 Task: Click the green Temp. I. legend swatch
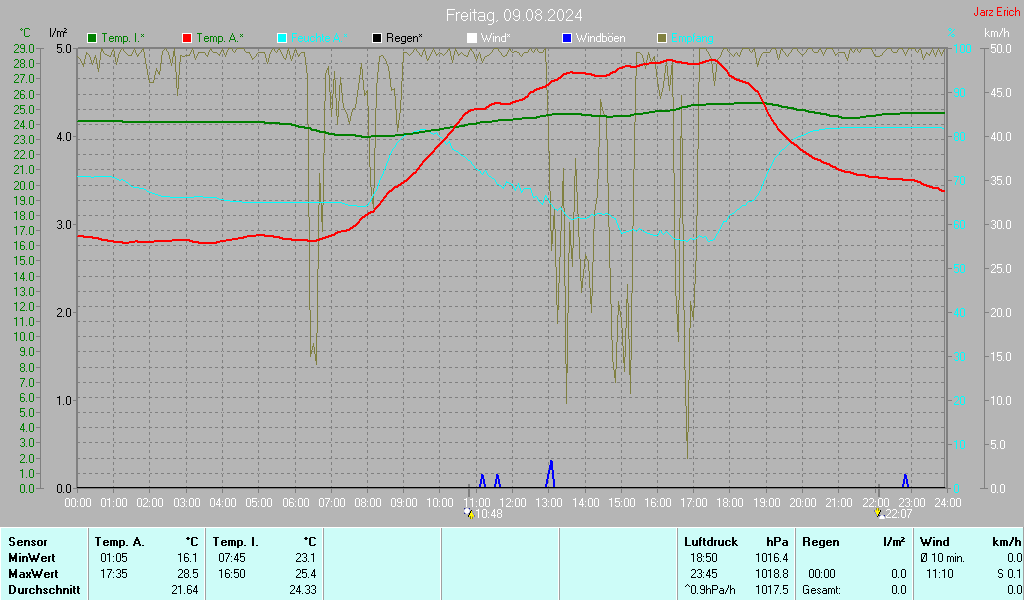click(x=92, y=39)
